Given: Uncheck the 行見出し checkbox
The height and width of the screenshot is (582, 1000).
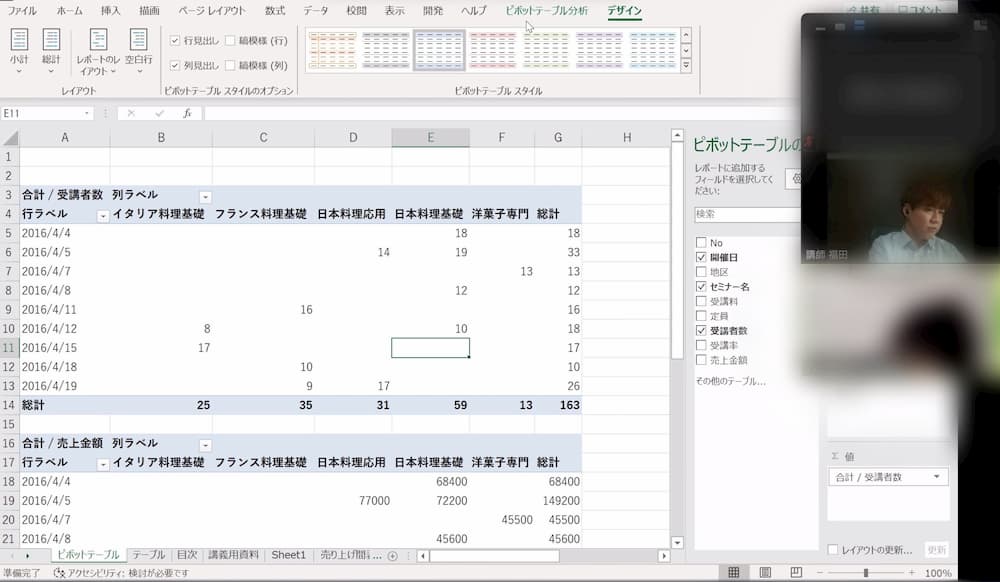Looking at the screenshot, I should (x=176, y=41).
